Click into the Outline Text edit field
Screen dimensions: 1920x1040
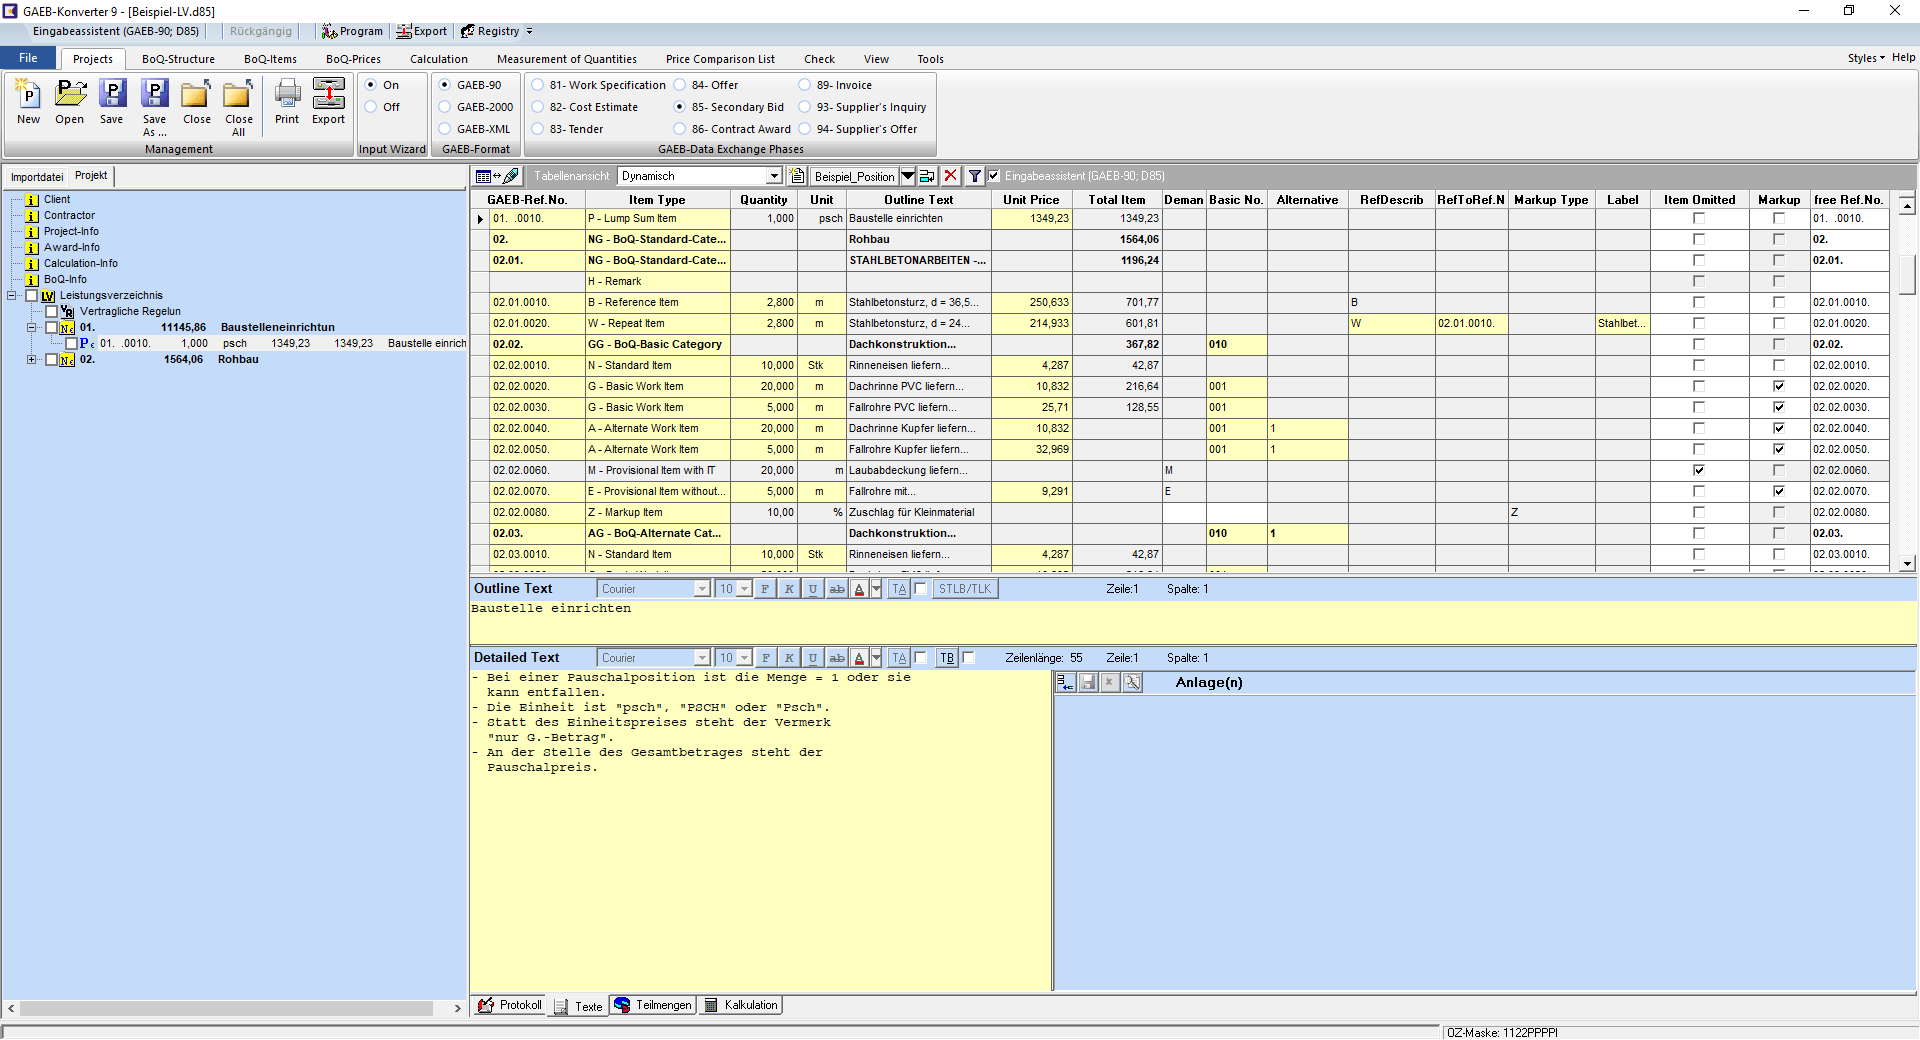(x=1193, y=622)
